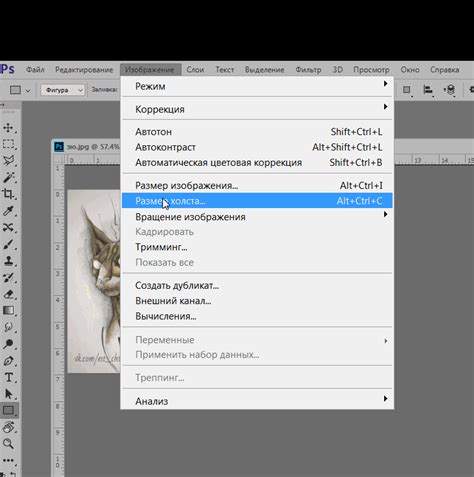Open the Фильтр menu

[308, 70]
